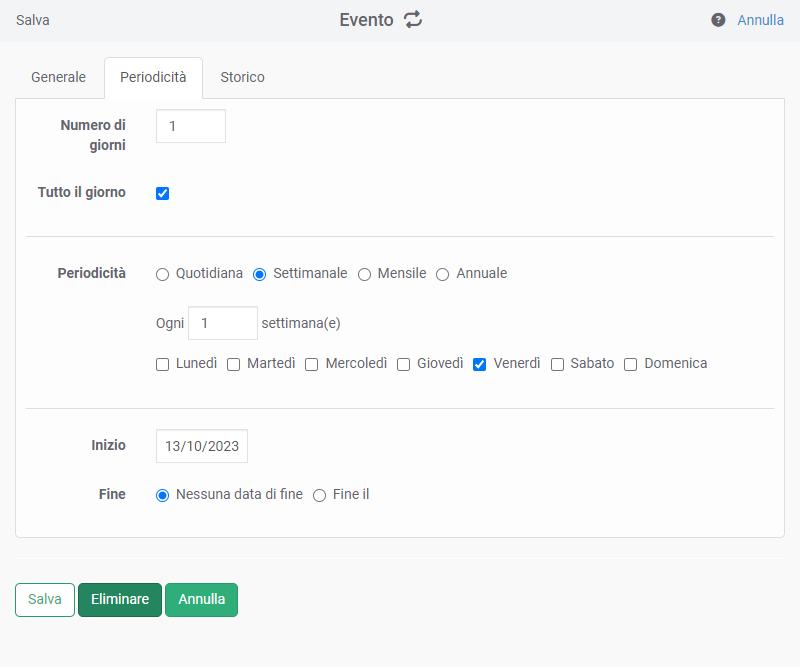Open the Generale tab

[x=59, y=77]
